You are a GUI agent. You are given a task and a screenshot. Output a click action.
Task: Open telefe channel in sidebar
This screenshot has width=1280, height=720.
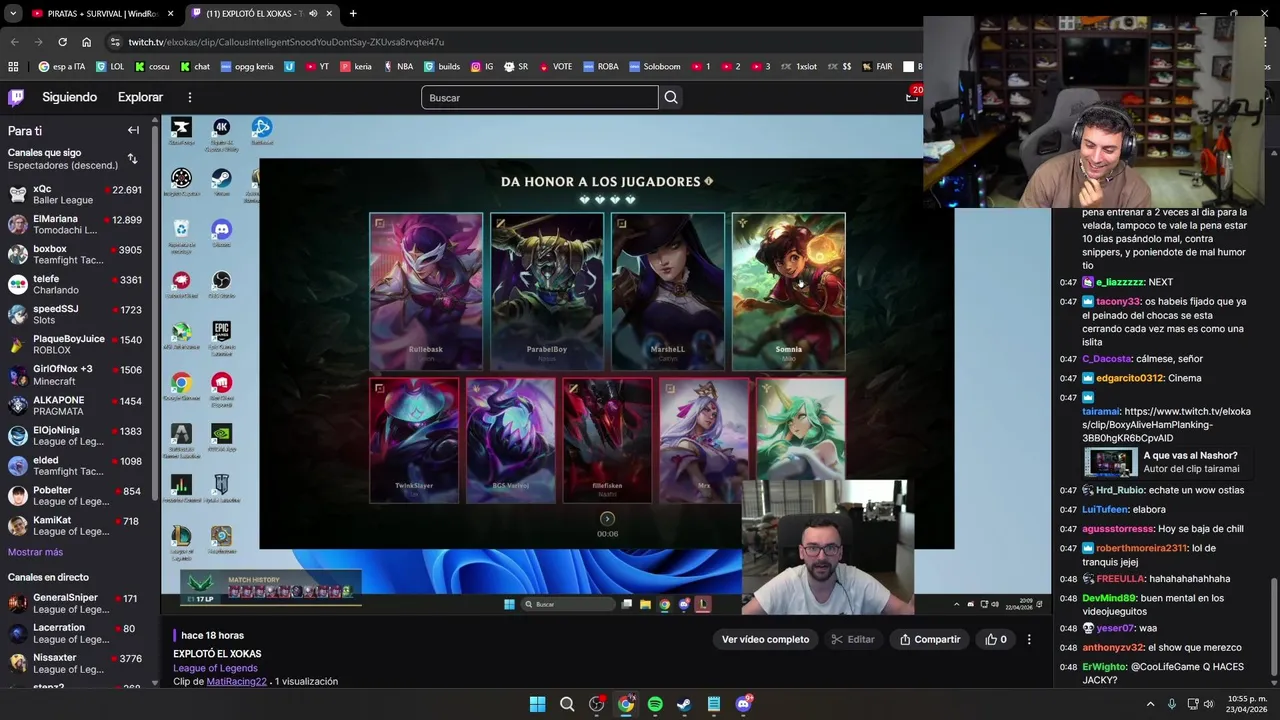click(76, 284)
